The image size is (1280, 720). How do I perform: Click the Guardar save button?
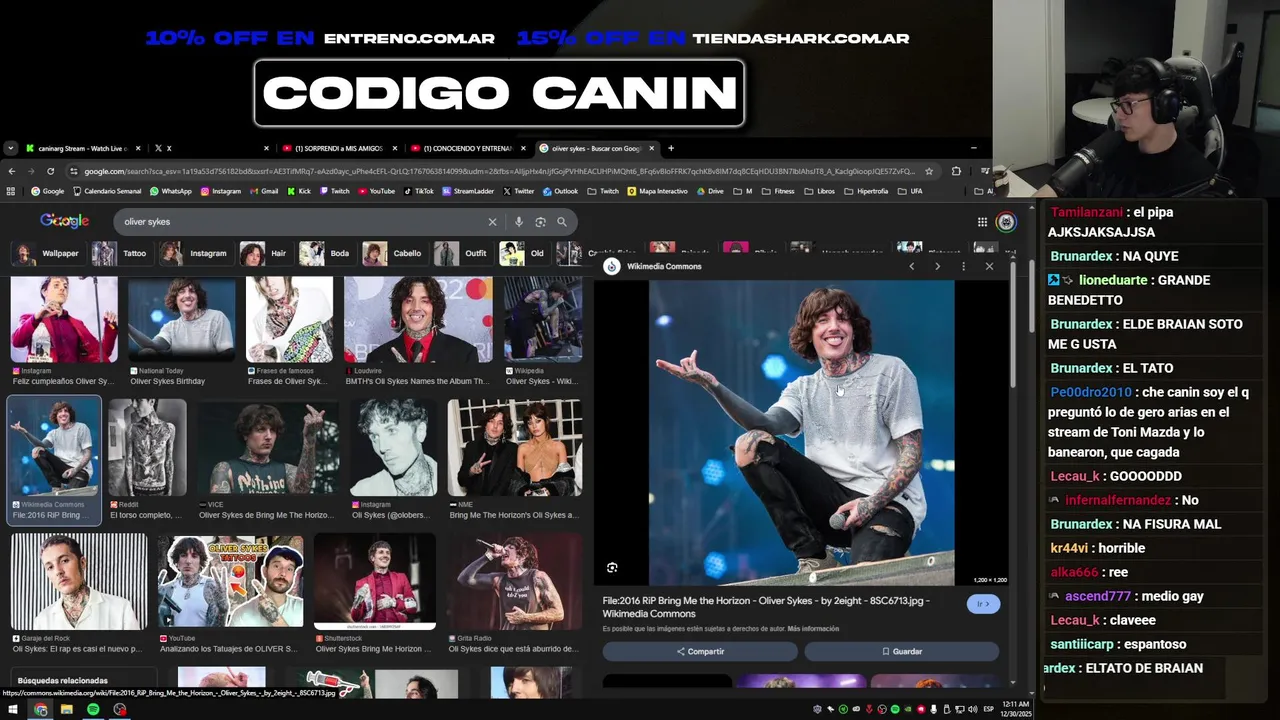902,651
